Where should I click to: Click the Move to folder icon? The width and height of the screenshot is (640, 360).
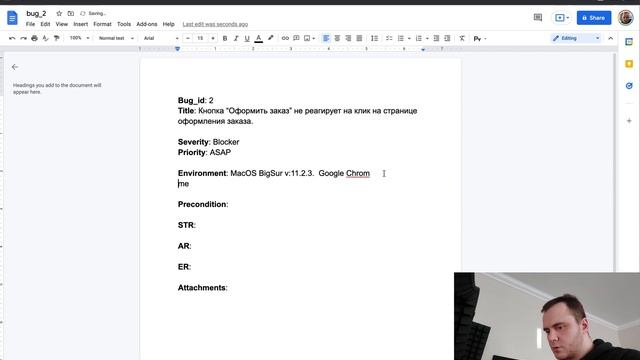(71, 13)
